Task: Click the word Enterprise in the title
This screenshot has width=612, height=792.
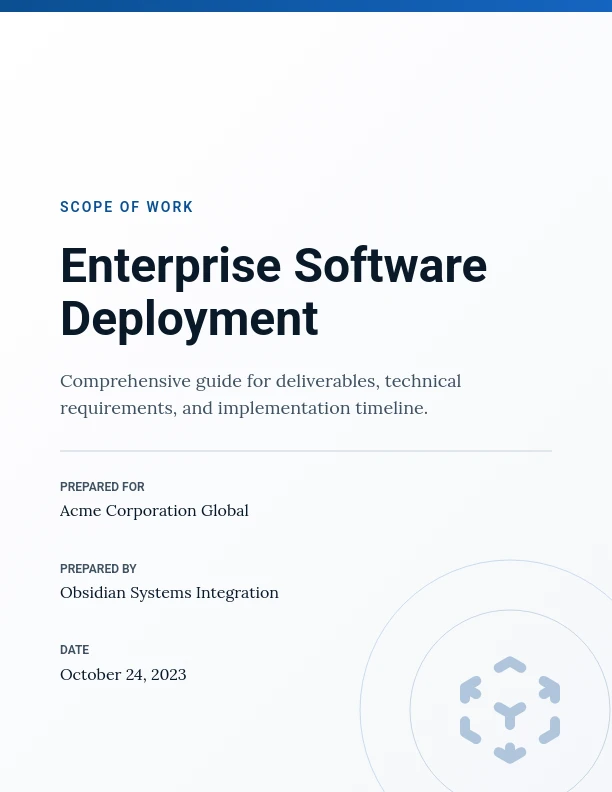Action: pos(169,266)
